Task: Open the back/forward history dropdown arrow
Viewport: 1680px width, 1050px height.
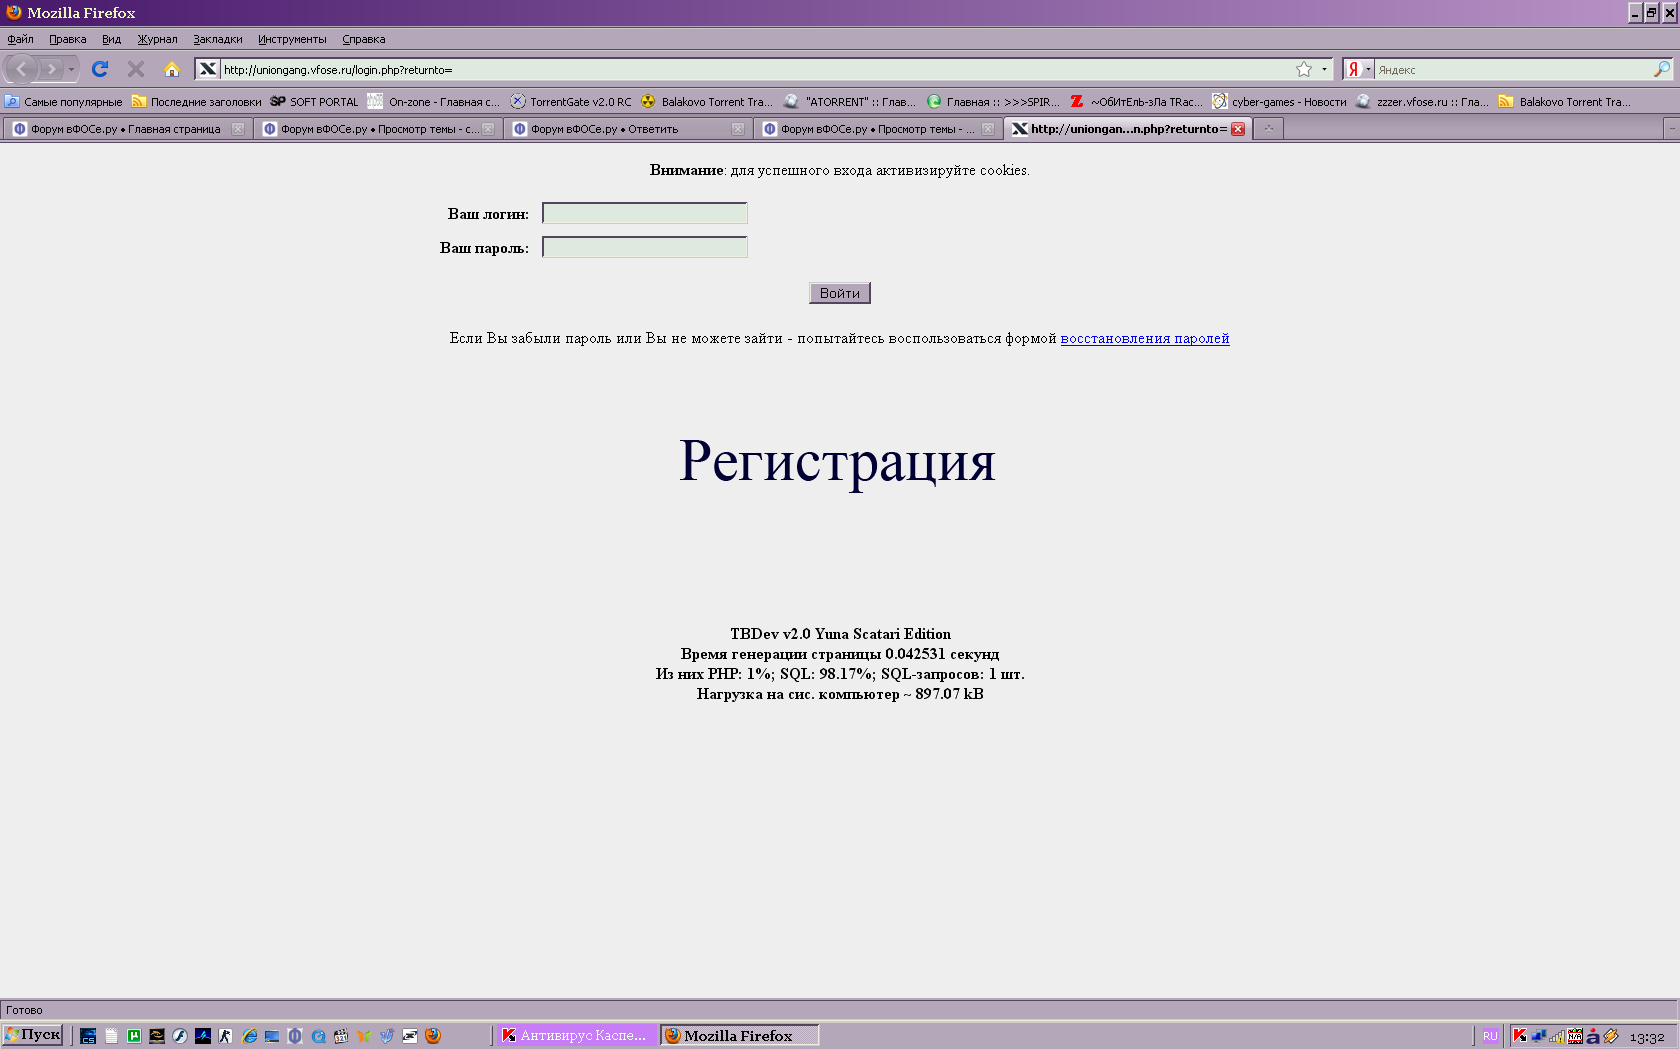Action: coord(71,69)
